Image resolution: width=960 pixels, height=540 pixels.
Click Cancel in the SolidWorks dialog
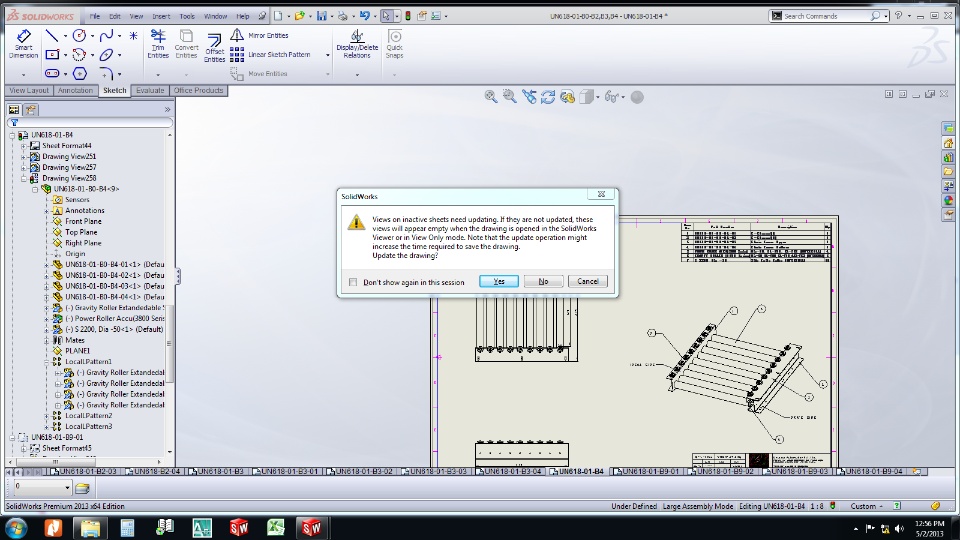(x=588, y=281)
